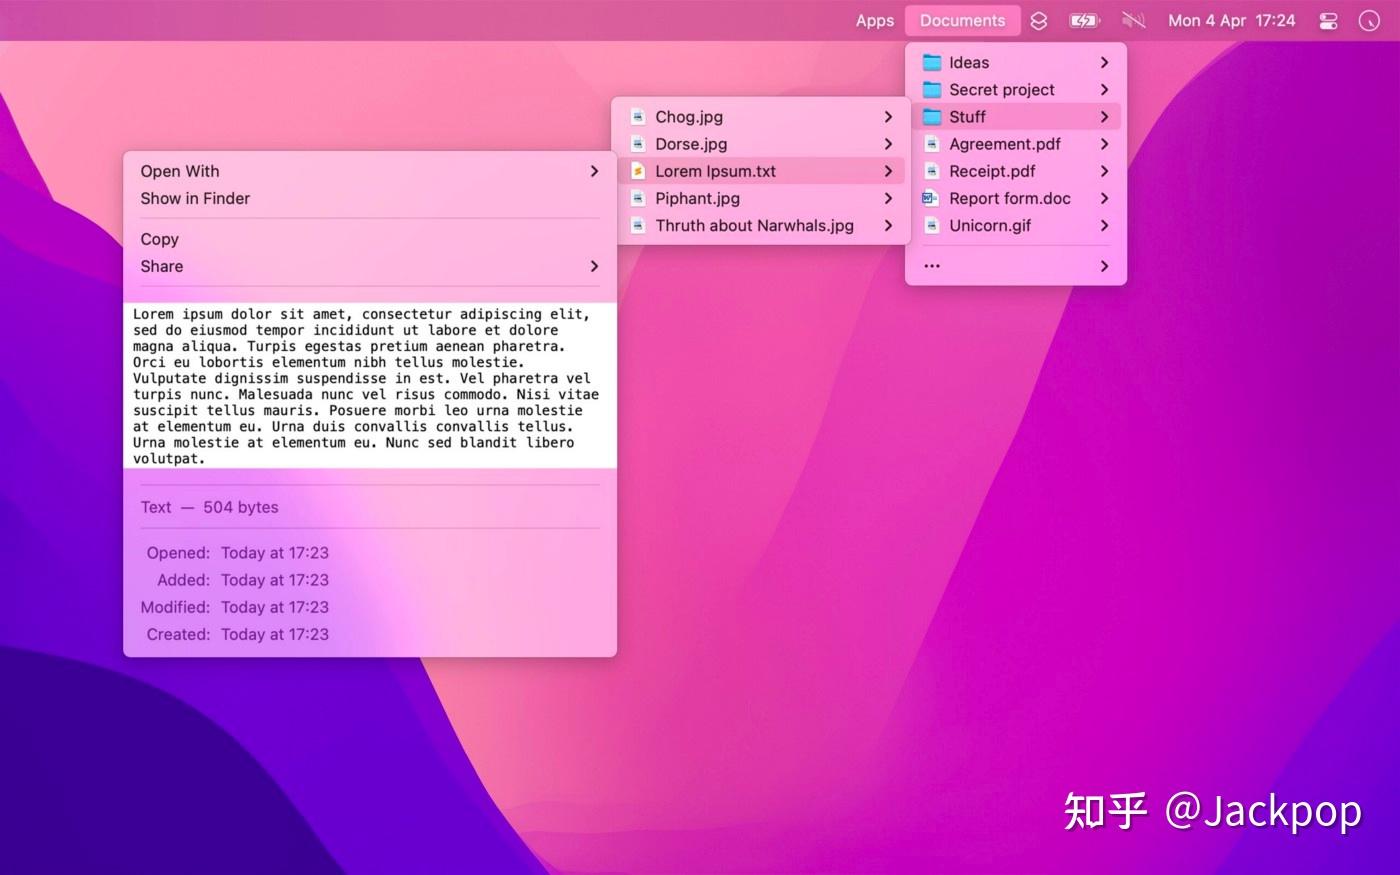Image resolution: width=1400 pixels, height=875 pixels.
Task: Expand the Report form.doc submenu chevron
Action: [x=1104, y=198]
